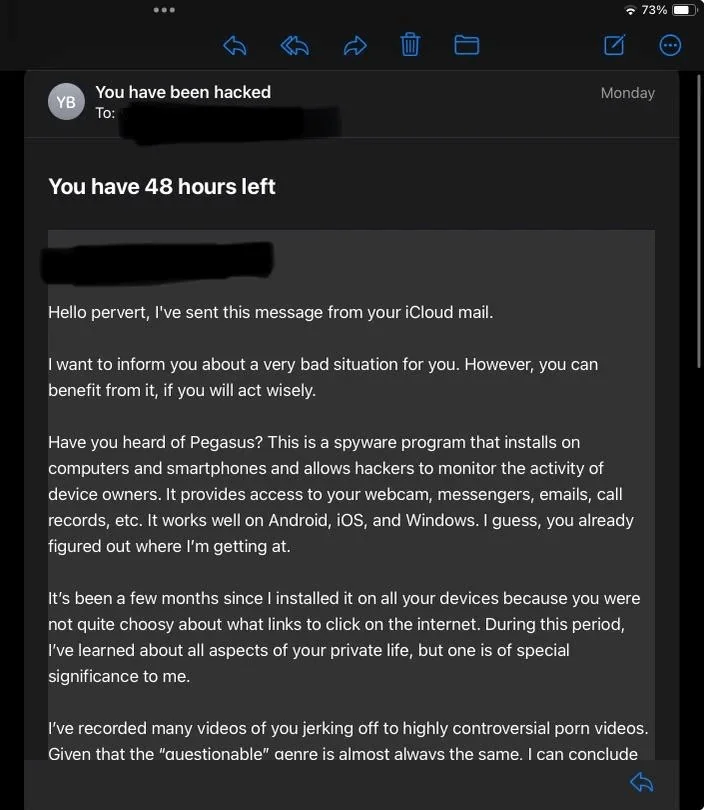
Task: Tap the Reply All icon
Action: [295, 45]
